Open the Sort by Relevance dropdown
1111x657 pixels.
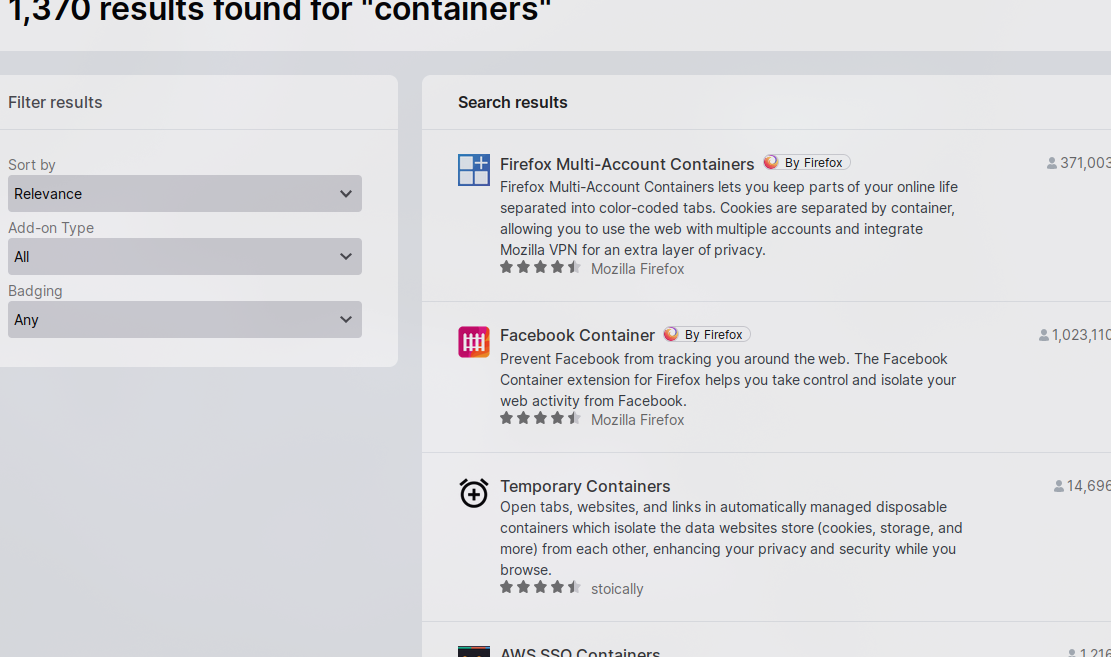(x=185, y=194)
